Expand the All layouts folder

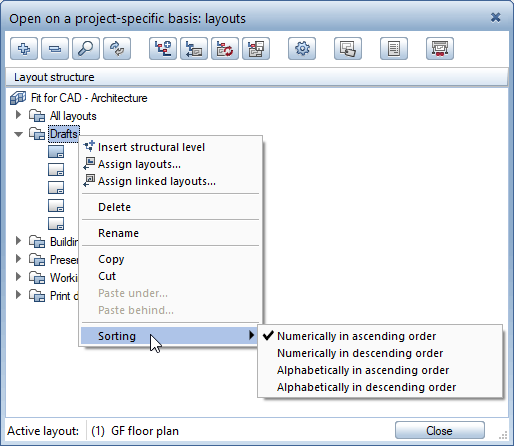(18, 115)
